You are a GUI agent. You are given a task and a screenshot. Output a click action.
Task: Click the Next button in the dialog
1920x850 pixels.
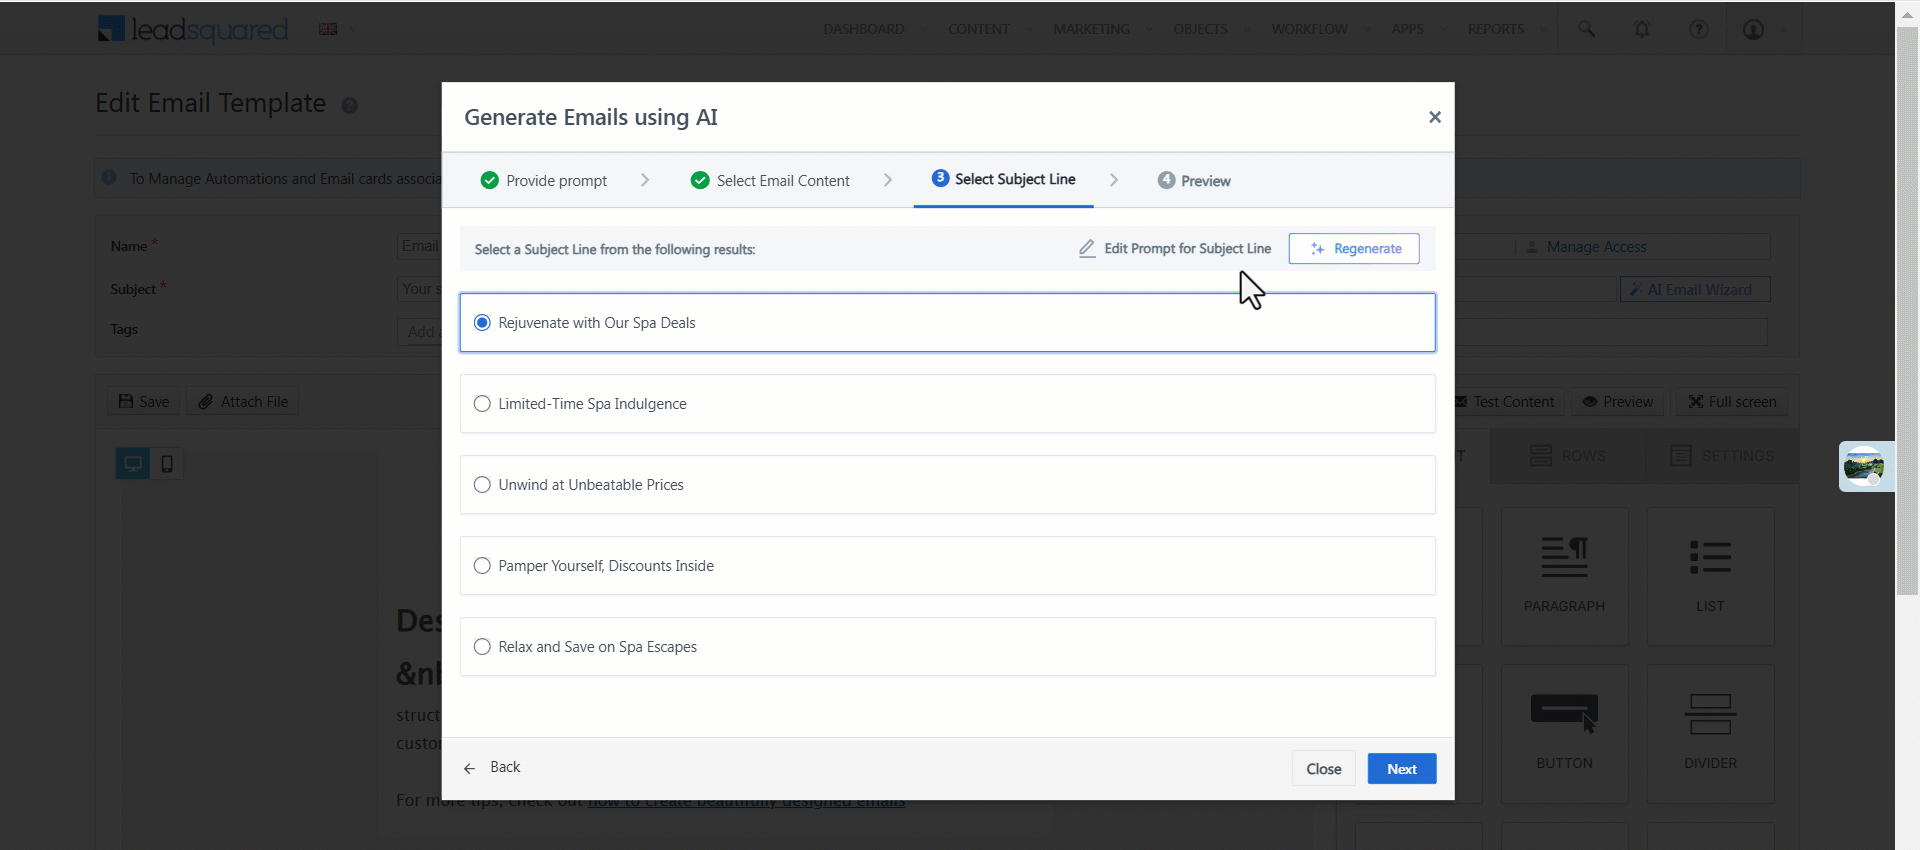(1401, 769)
